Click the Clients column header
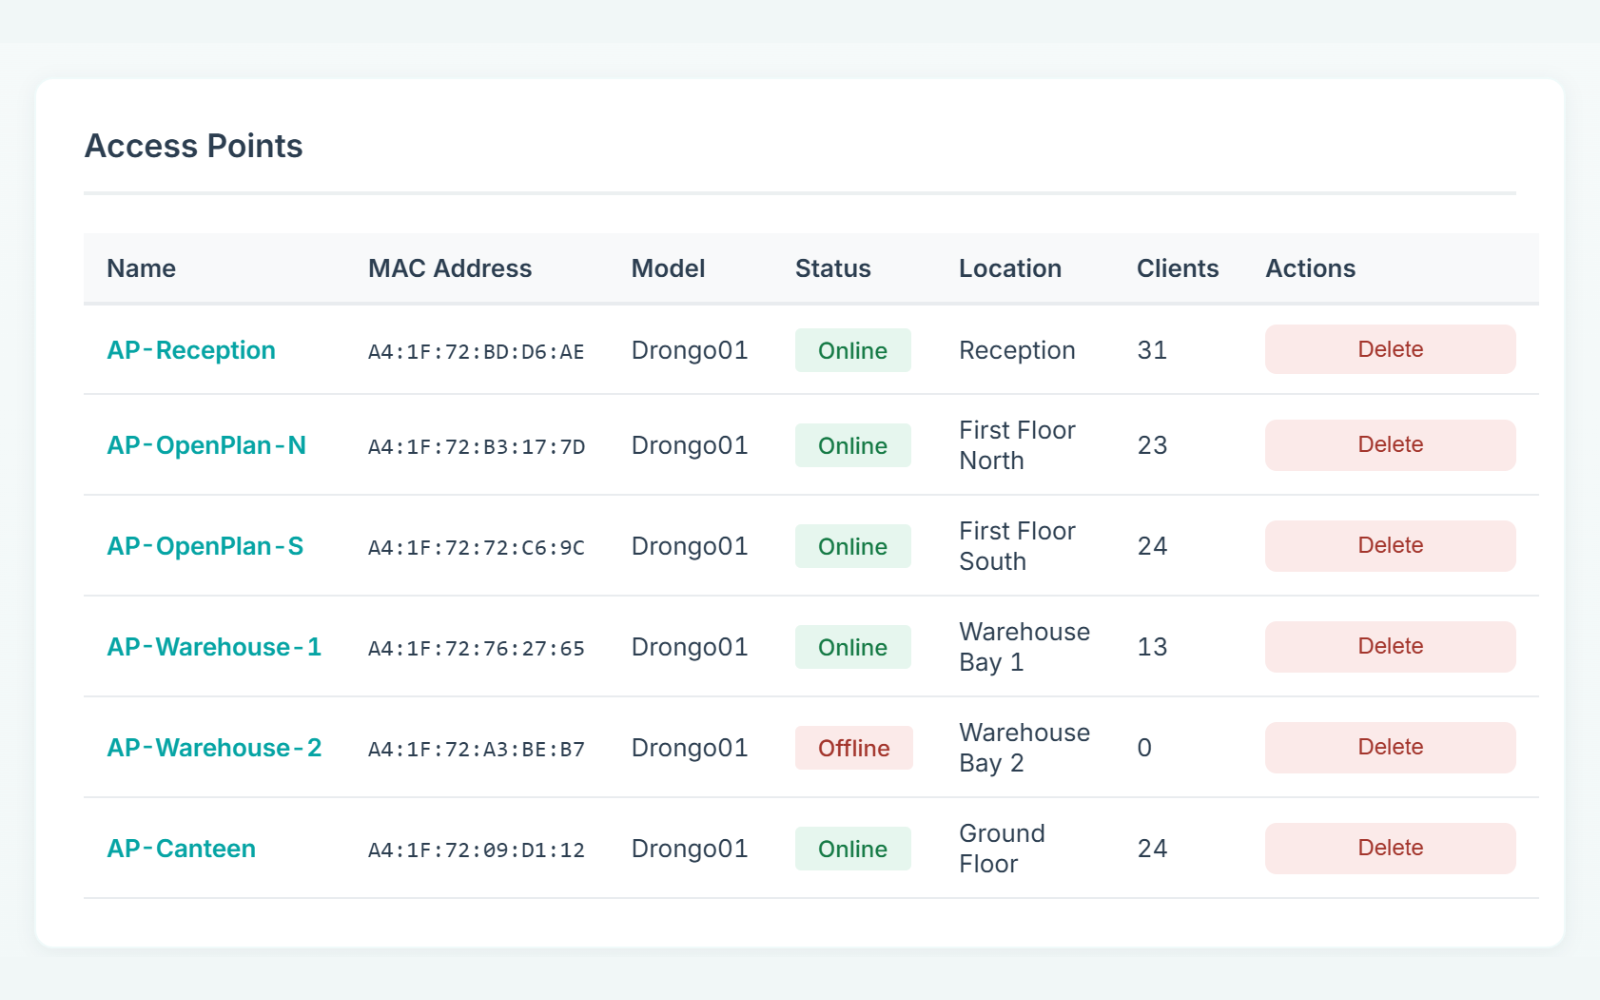This screenshot has width=1600, height=1000. click(x=1178, y=268)
